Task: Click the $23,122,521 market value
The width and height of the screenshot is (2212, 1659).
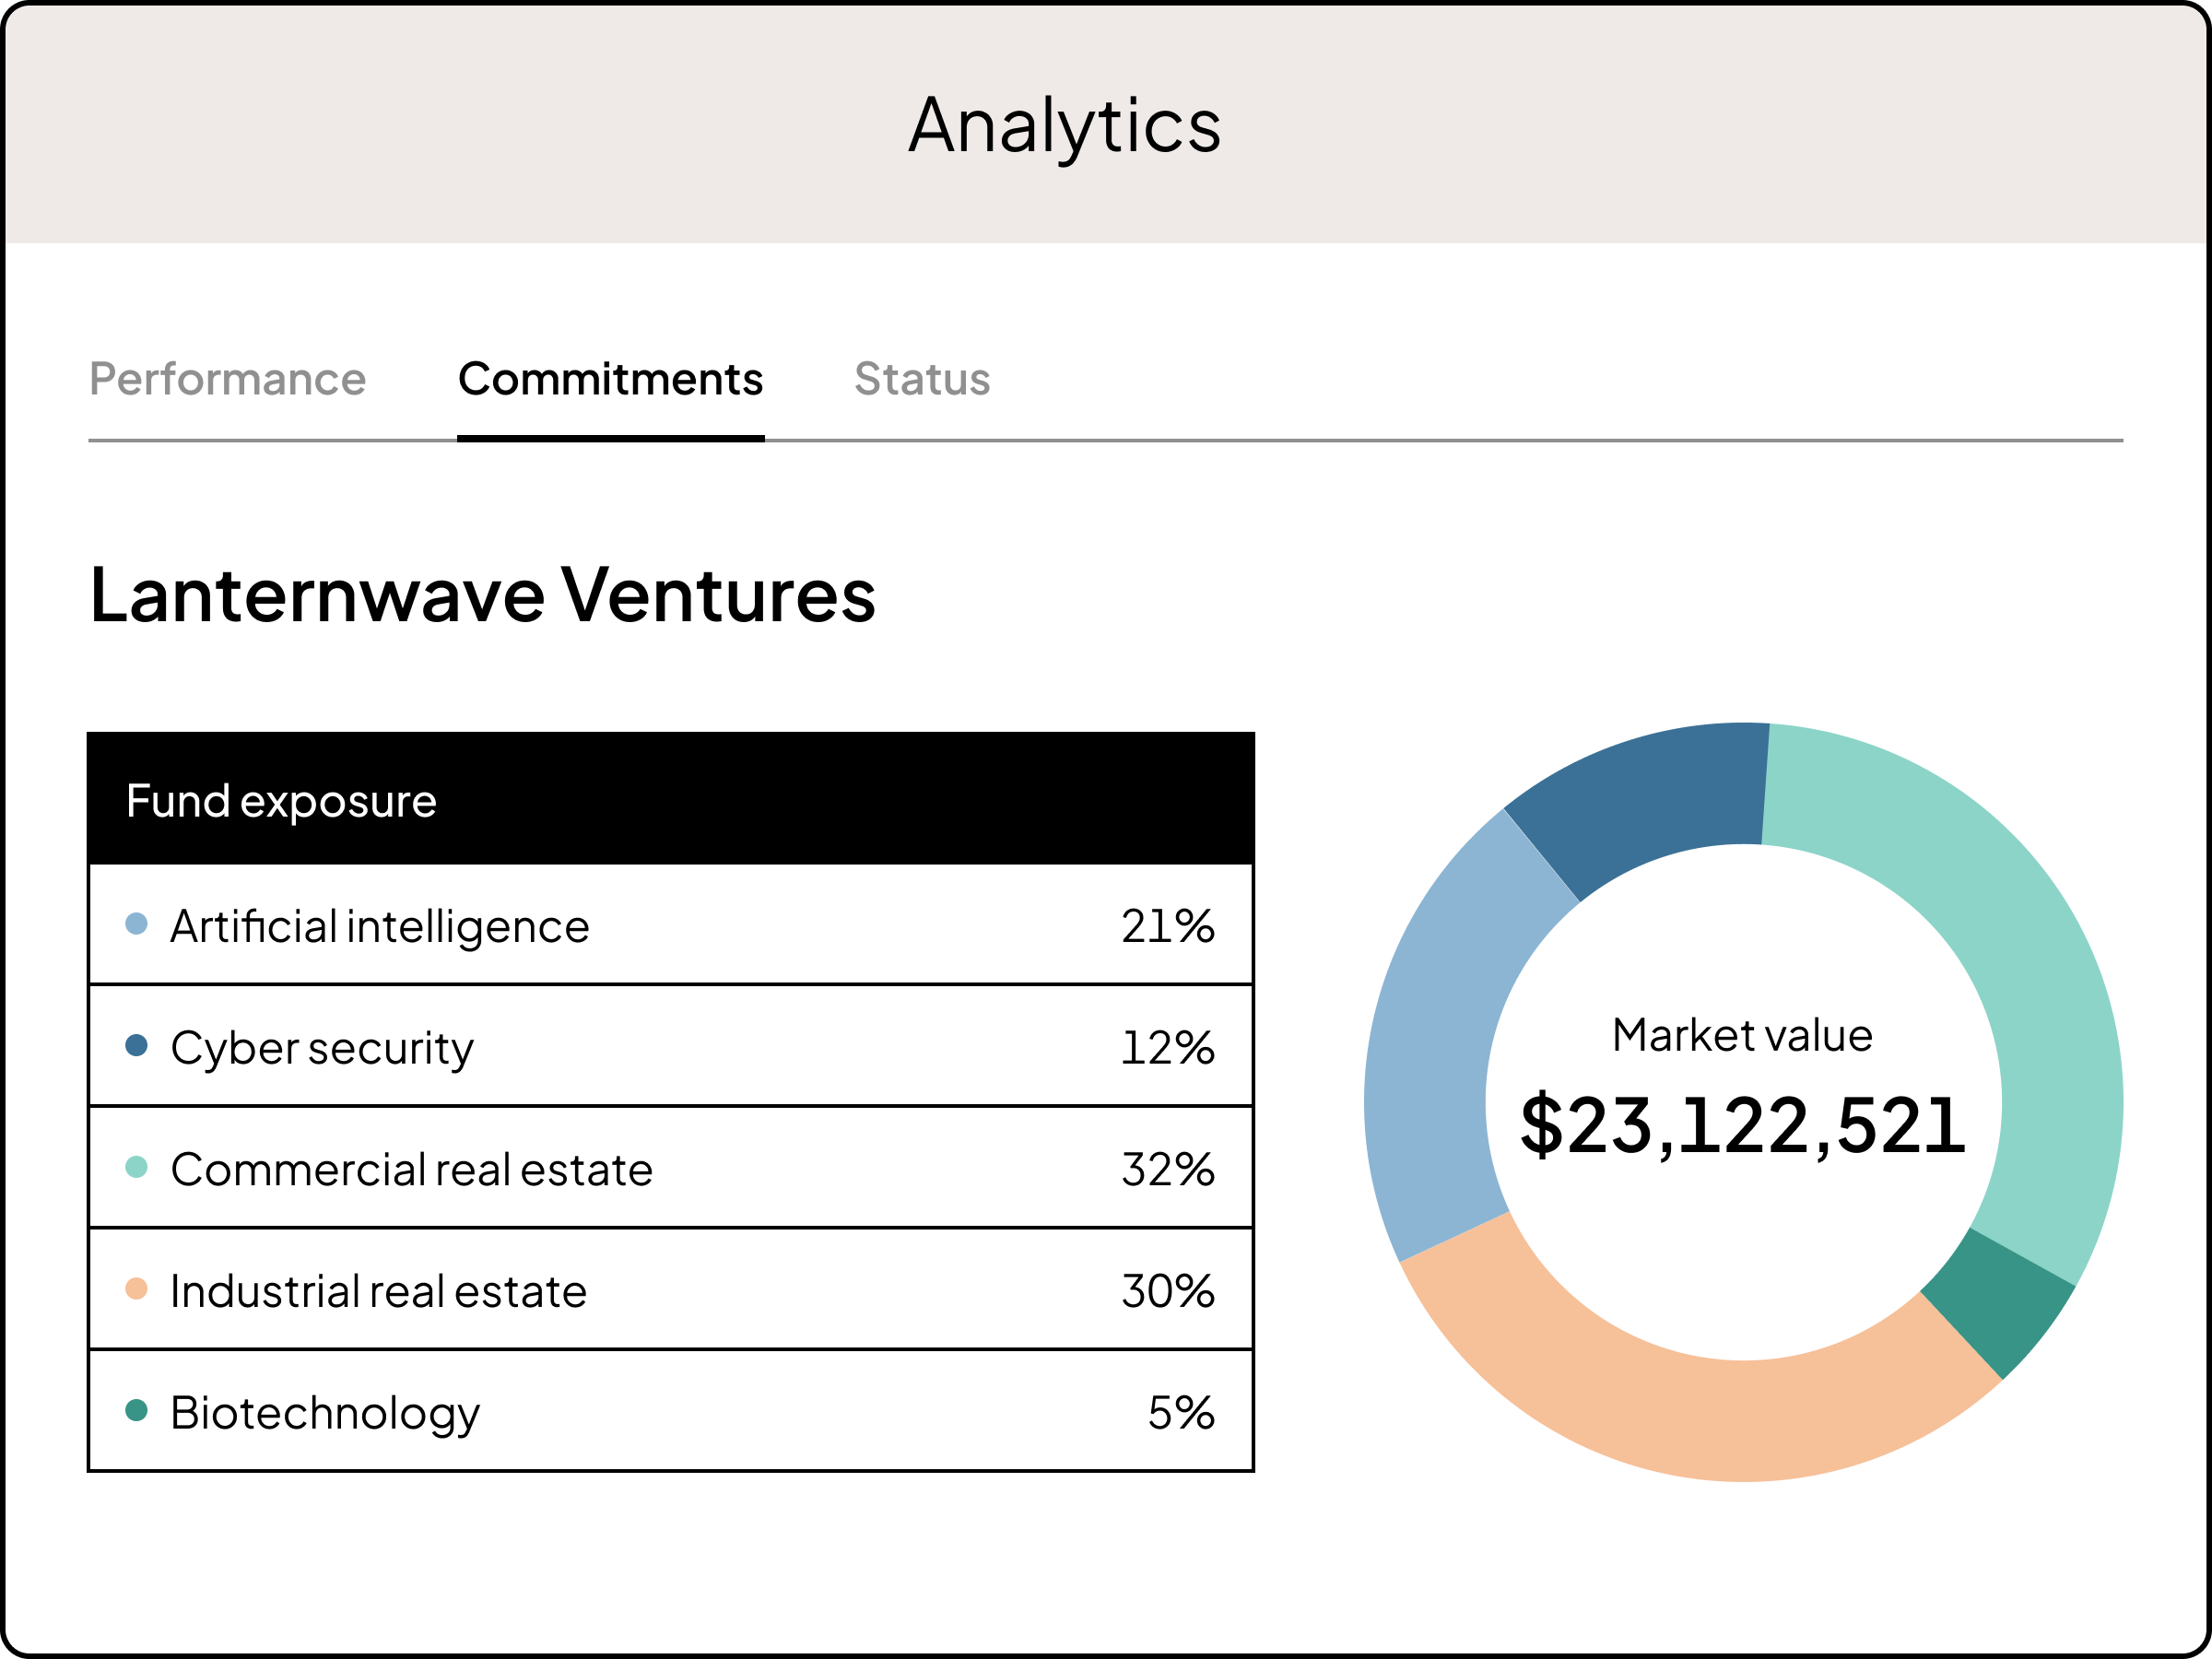Action: (x=1742, y=1125)
